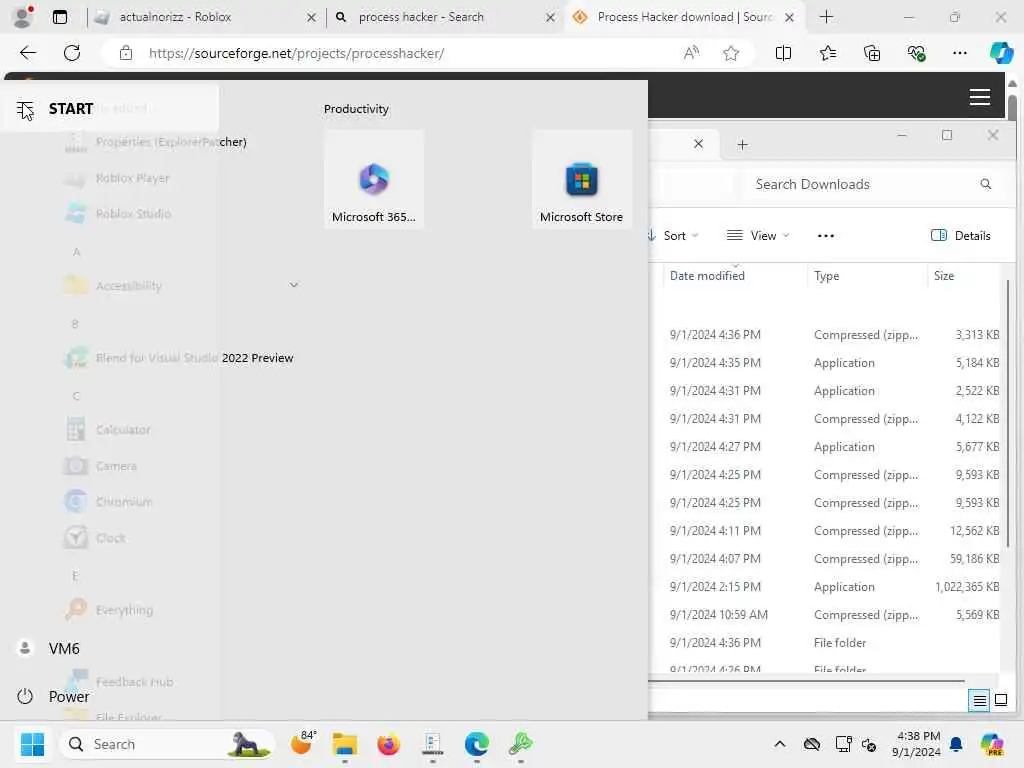This screenshot has width=1024, height=768.
Task: Click the Windows Start button on taskbar
Action: click(x=32, y=744)
